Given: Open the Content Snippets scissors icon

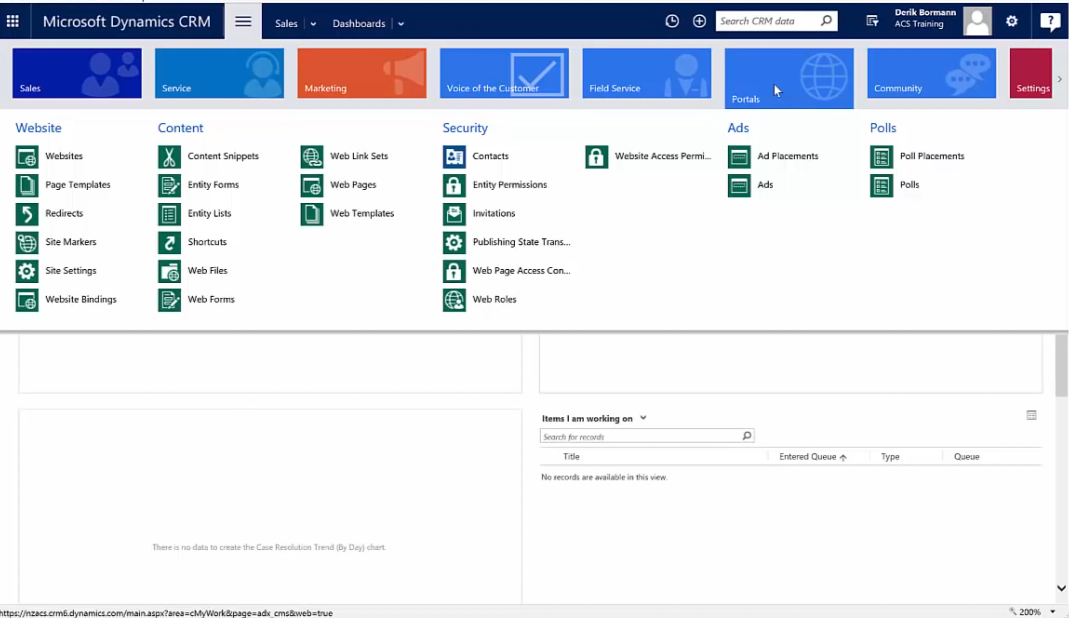Looking at the screenshot, I should (x=169, y=157).
